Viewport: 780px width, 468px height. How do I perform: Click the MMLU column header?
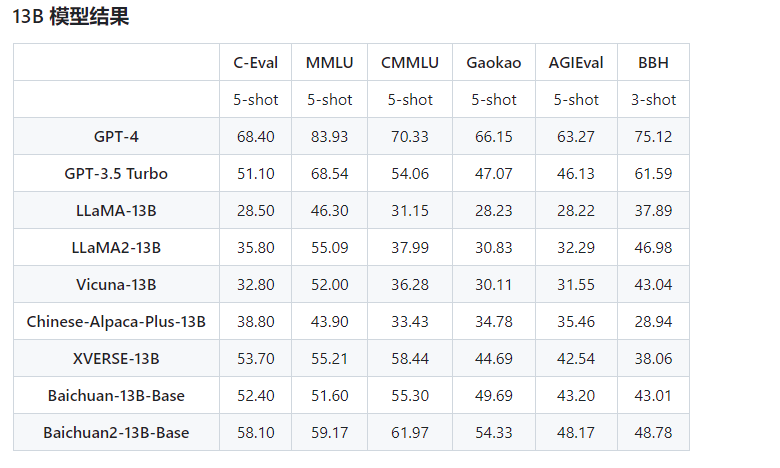[329, 62]
